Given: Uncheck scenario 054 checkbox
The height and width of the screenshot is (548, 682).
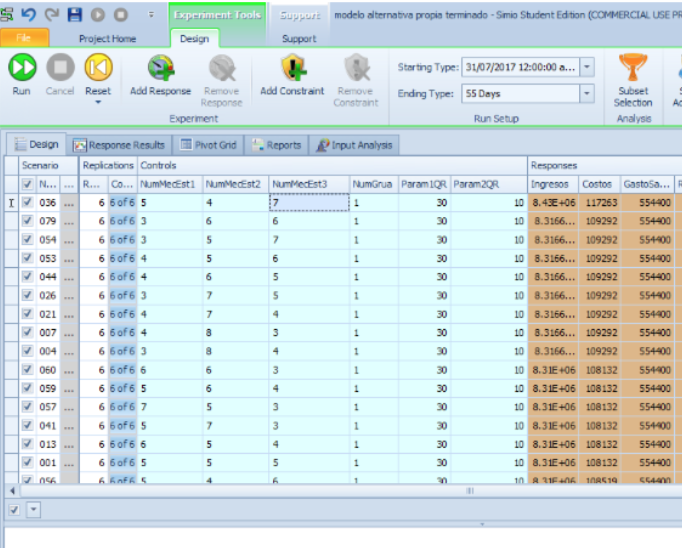Looking at the screenshot, I should point(27,239).
